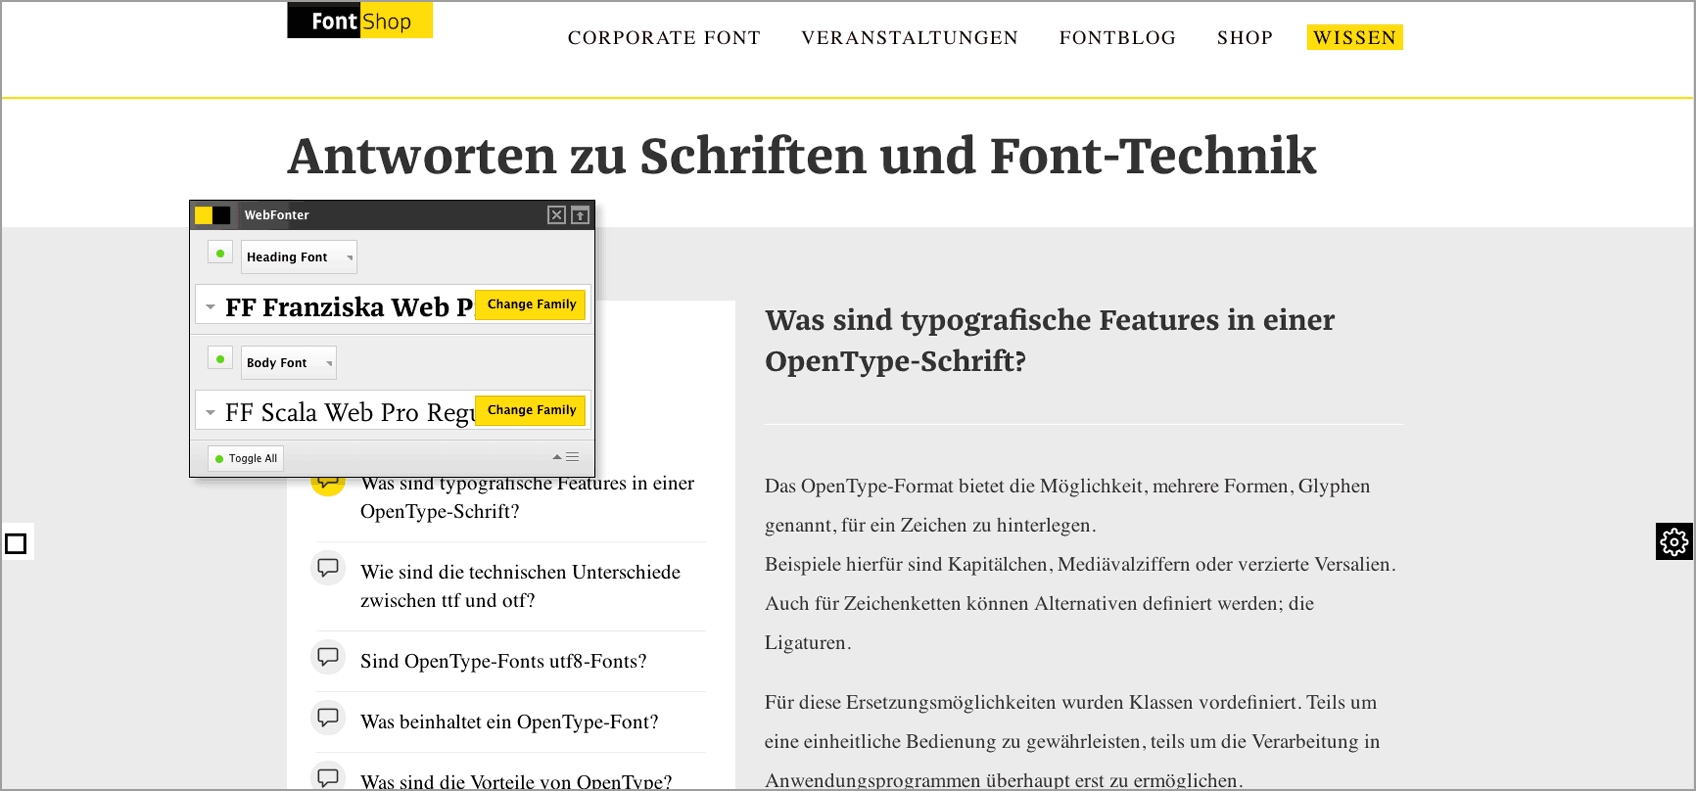Open FONTBLOG from the top navigation
Screen dimensions: 1696x791
[1118, 38]
